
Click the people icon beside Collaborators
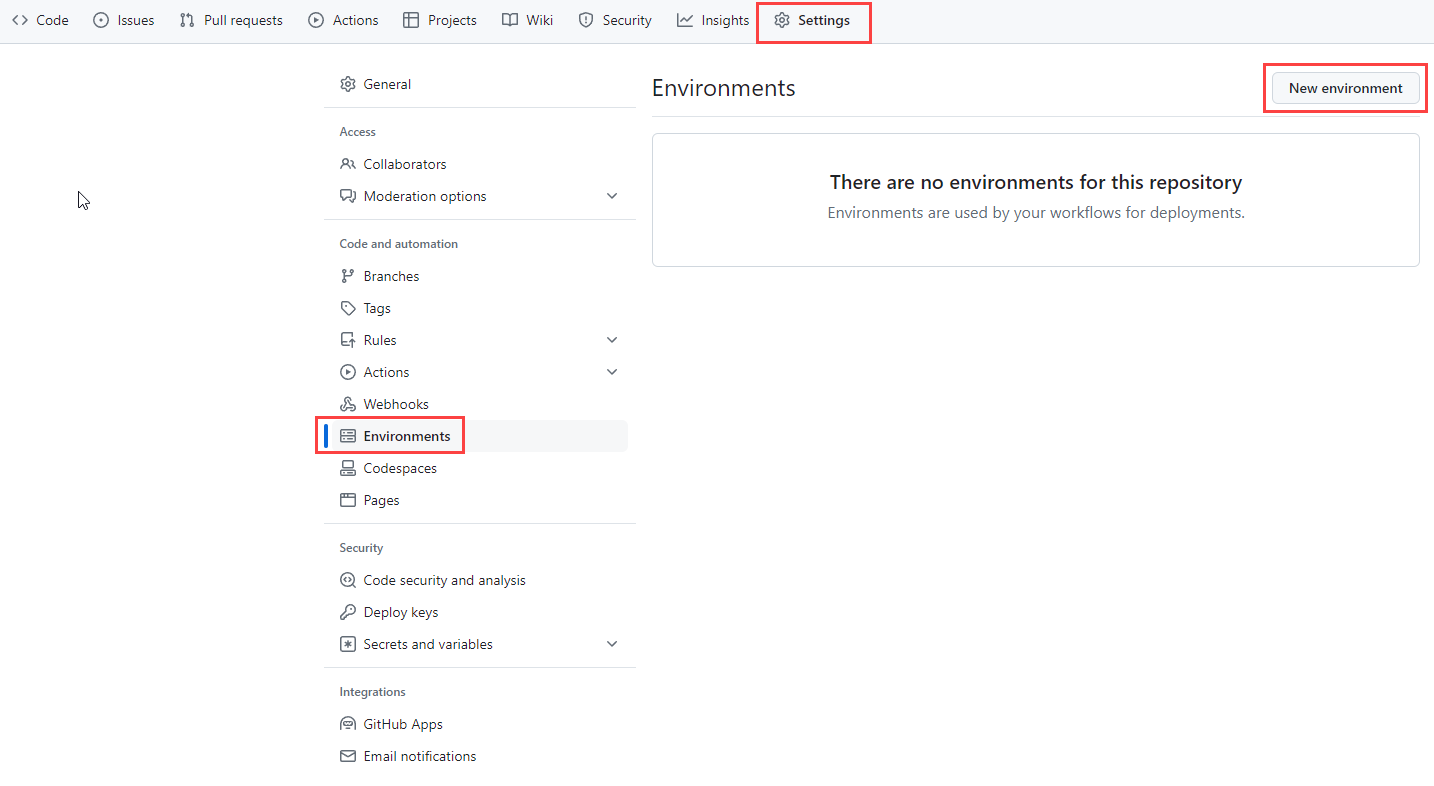pyautogui.click(x=348, y=164)
